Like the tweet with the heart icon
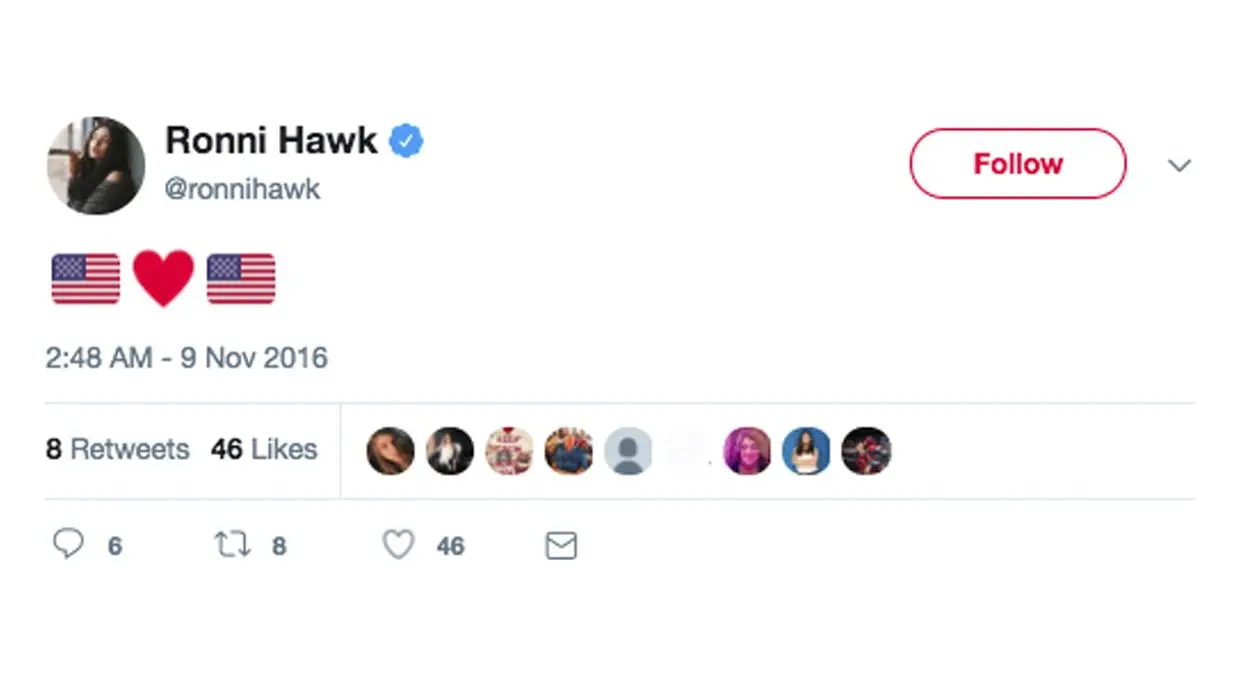The image size is (1250, 675). coord(397,545)
